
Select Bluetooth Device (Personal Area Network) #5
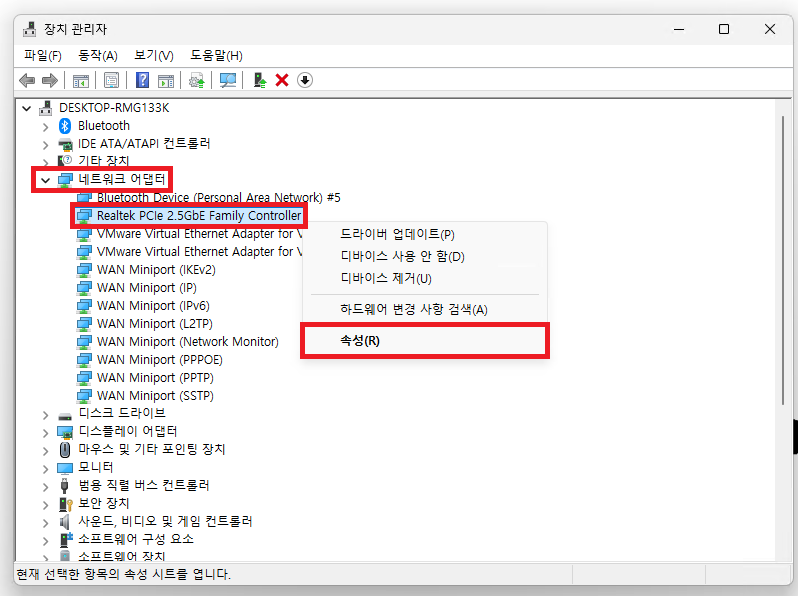218,197
